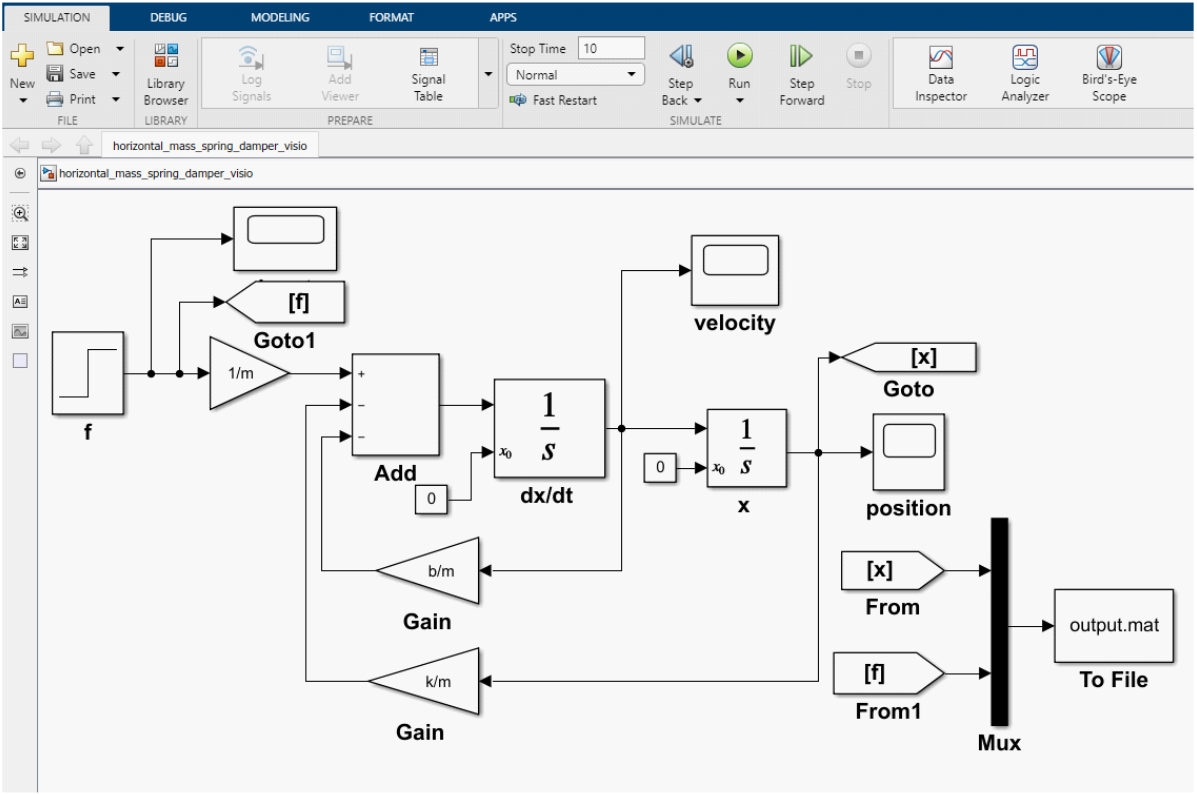
Task: Click the Fit to View icon
Action: click(20, 243)
